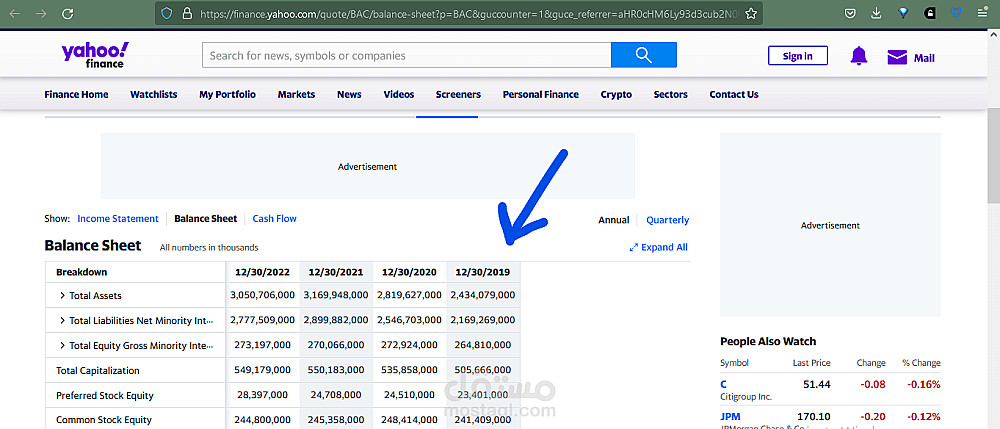1000x429 pixels.
Task: Reload the page with refresh icon
Action: (68, 13)
